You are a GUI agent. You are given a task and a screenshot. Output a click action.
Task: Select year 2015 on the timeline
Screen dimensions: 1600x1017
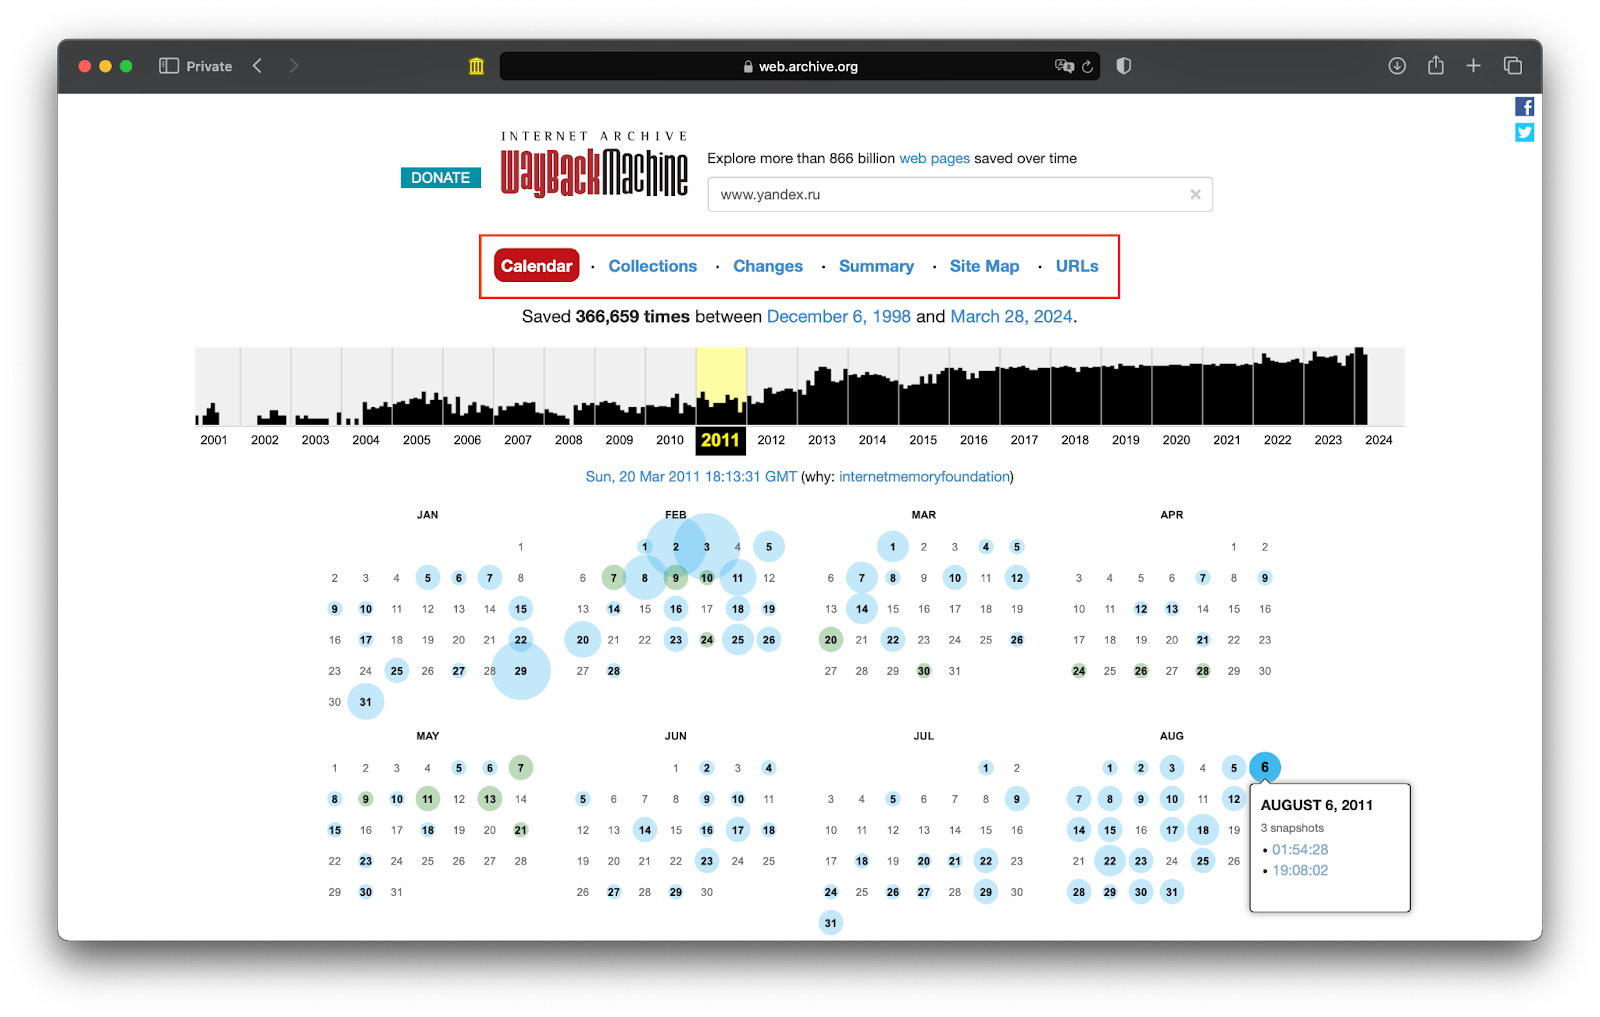pos(923,440)
